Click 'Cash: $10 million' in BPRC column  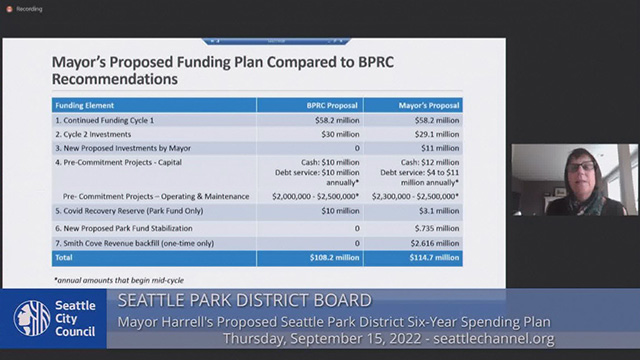330,162
